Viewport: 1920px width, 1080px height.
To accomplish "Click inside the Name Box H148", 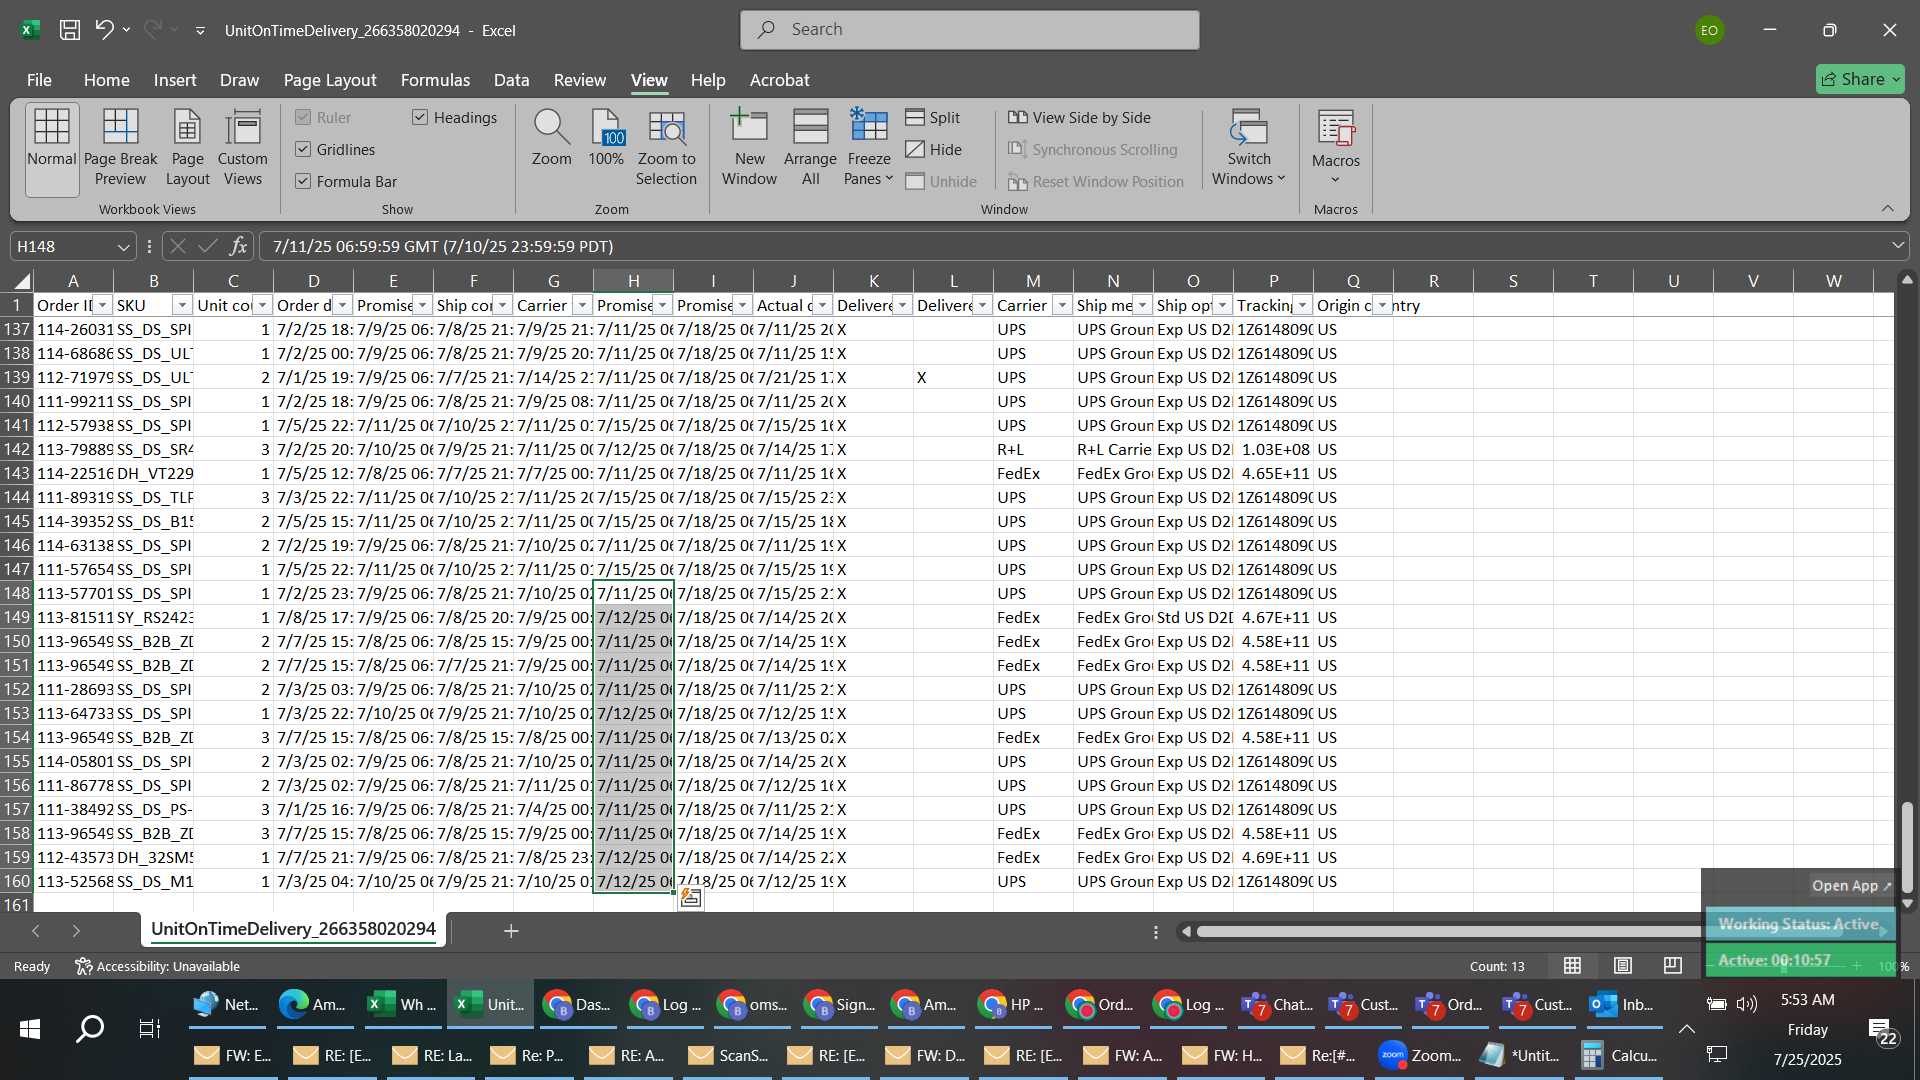I will [x=62, y=246].
